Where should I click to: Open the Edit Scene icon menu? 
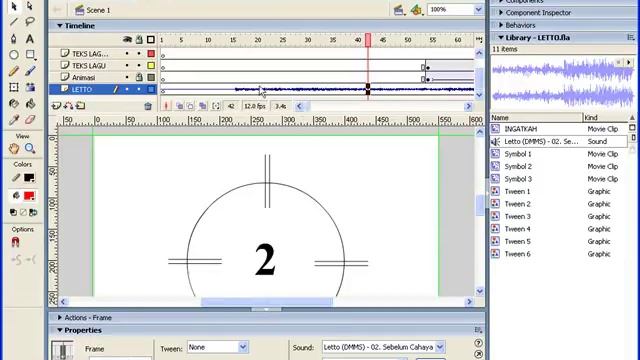[399, 10]
